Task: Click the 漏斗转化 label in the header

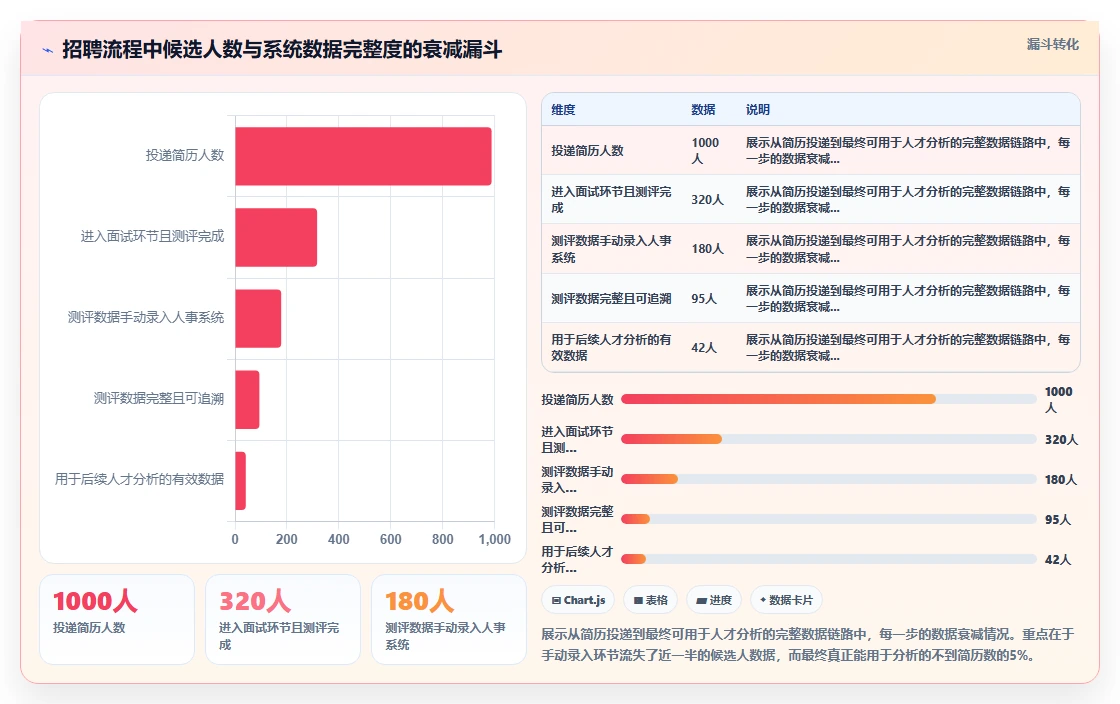Action: pyautogui.click(x=1052, y=44)
